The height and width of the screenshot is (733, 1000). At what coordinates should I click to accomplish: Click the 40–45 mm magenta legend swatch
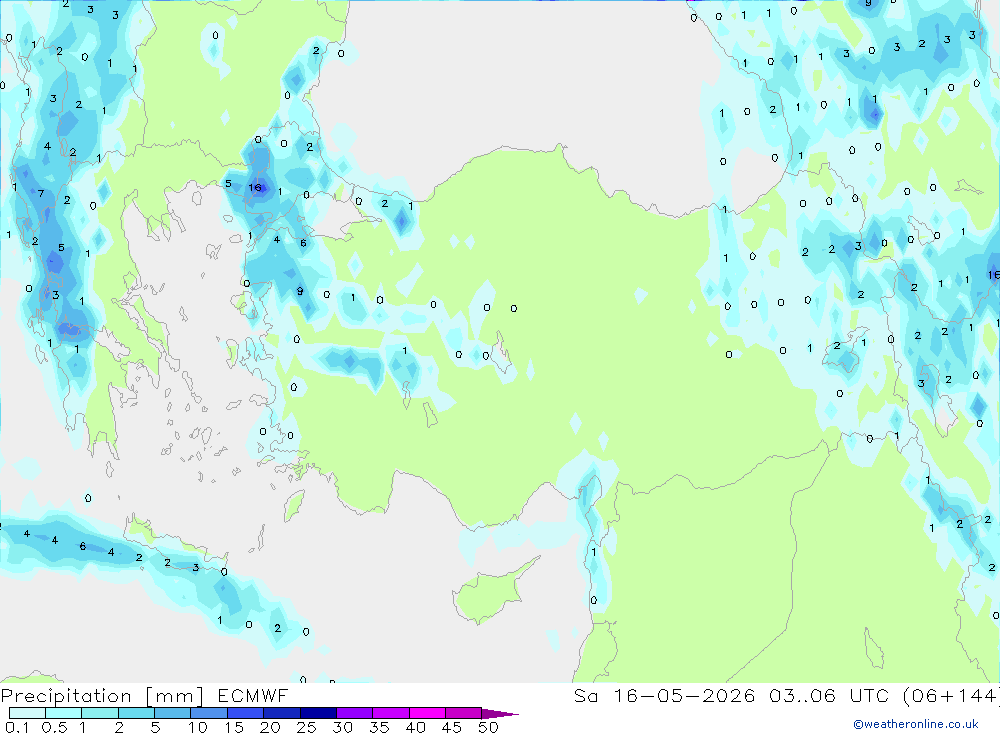pyautogui.click(x=427, y=713)
